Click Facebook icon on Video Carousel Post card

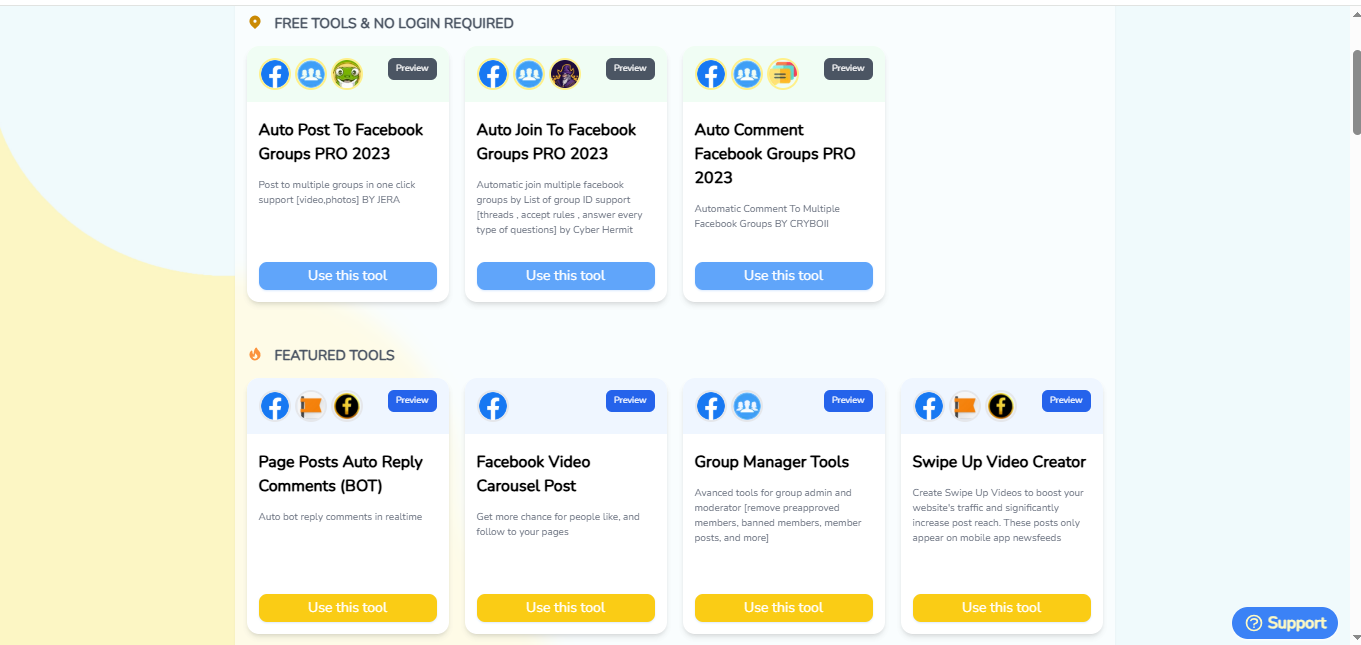pos(493,406)
